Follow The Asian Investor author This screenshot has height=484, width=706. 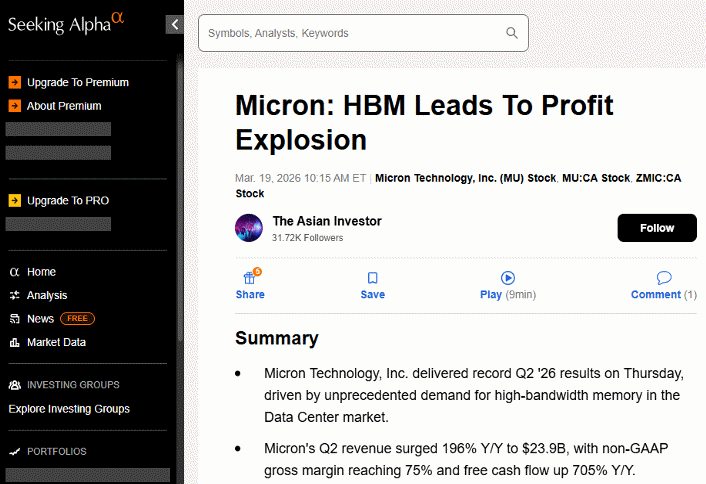tap(656, 228)
